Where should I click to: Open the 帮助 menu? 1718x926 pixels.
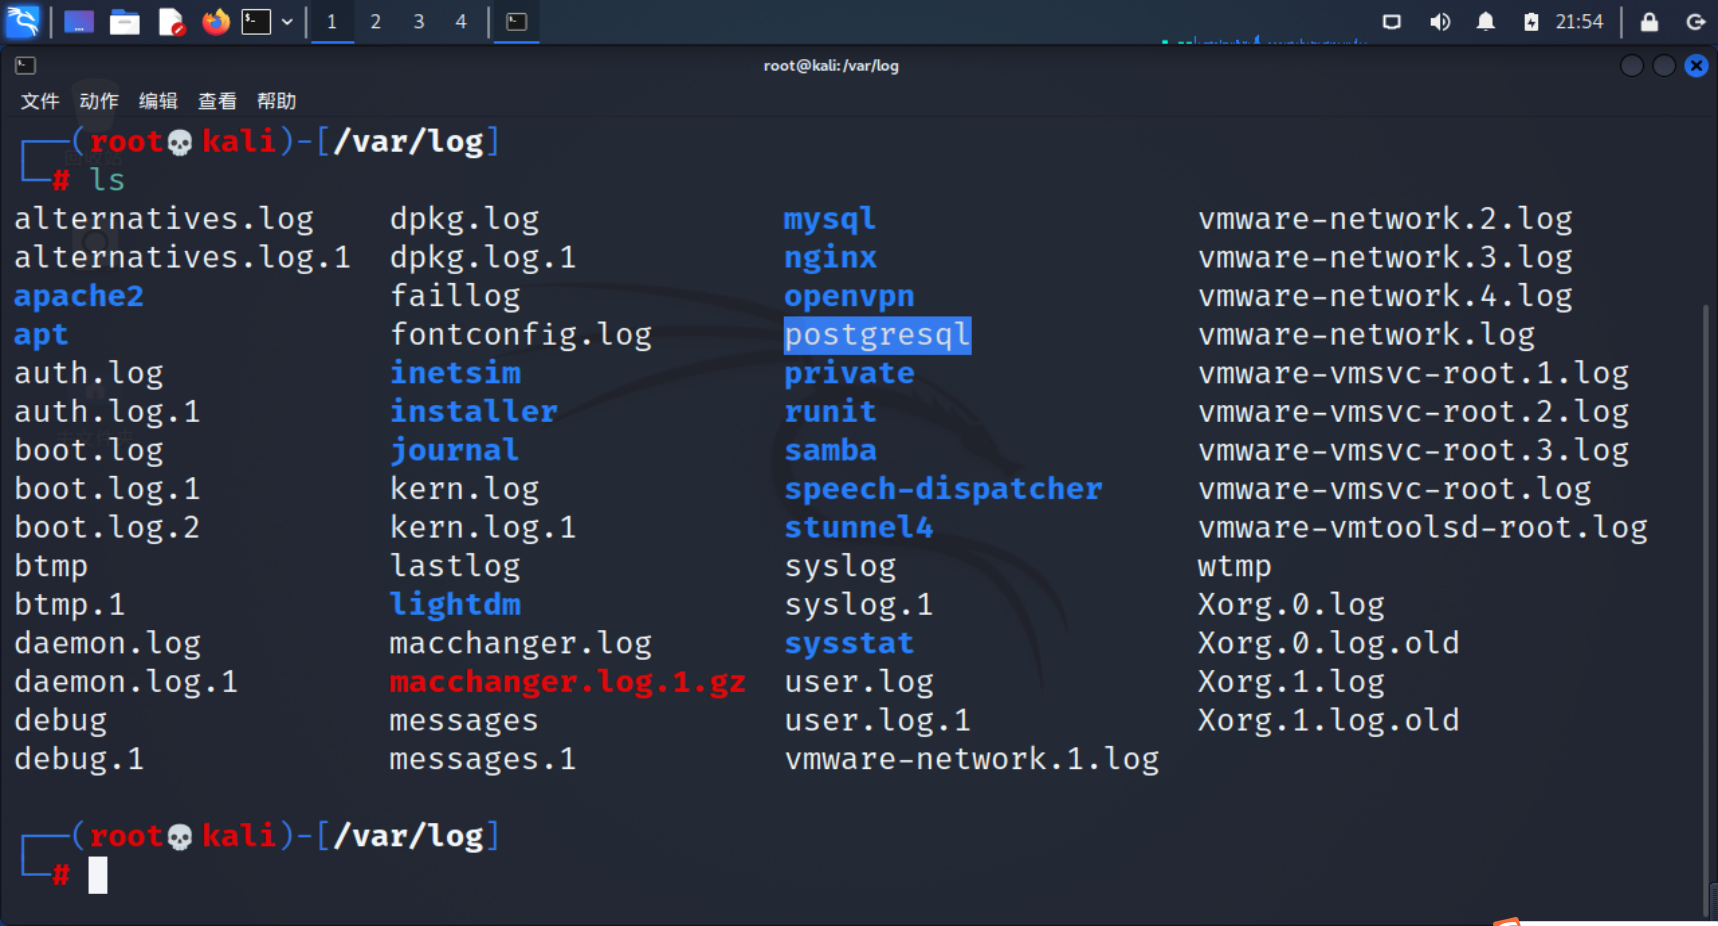(x=276, y=101)
